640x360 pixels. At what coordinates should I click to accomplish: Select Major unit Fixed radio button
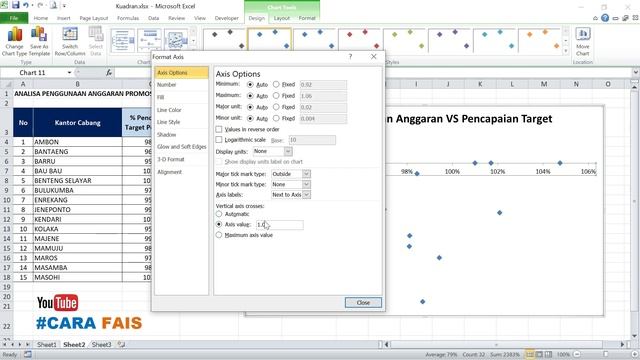(276, 107)
